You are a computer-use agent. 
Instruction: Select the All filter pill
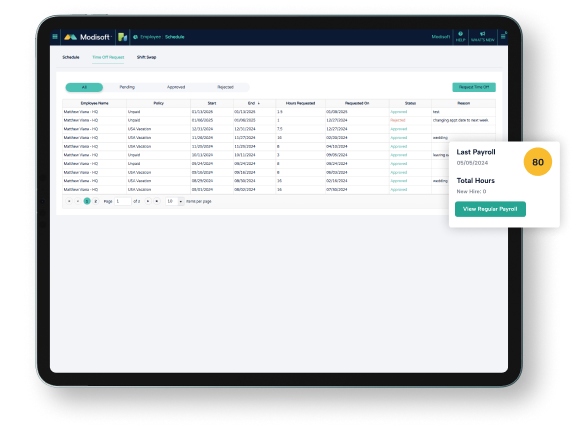[x=84, y=87]
